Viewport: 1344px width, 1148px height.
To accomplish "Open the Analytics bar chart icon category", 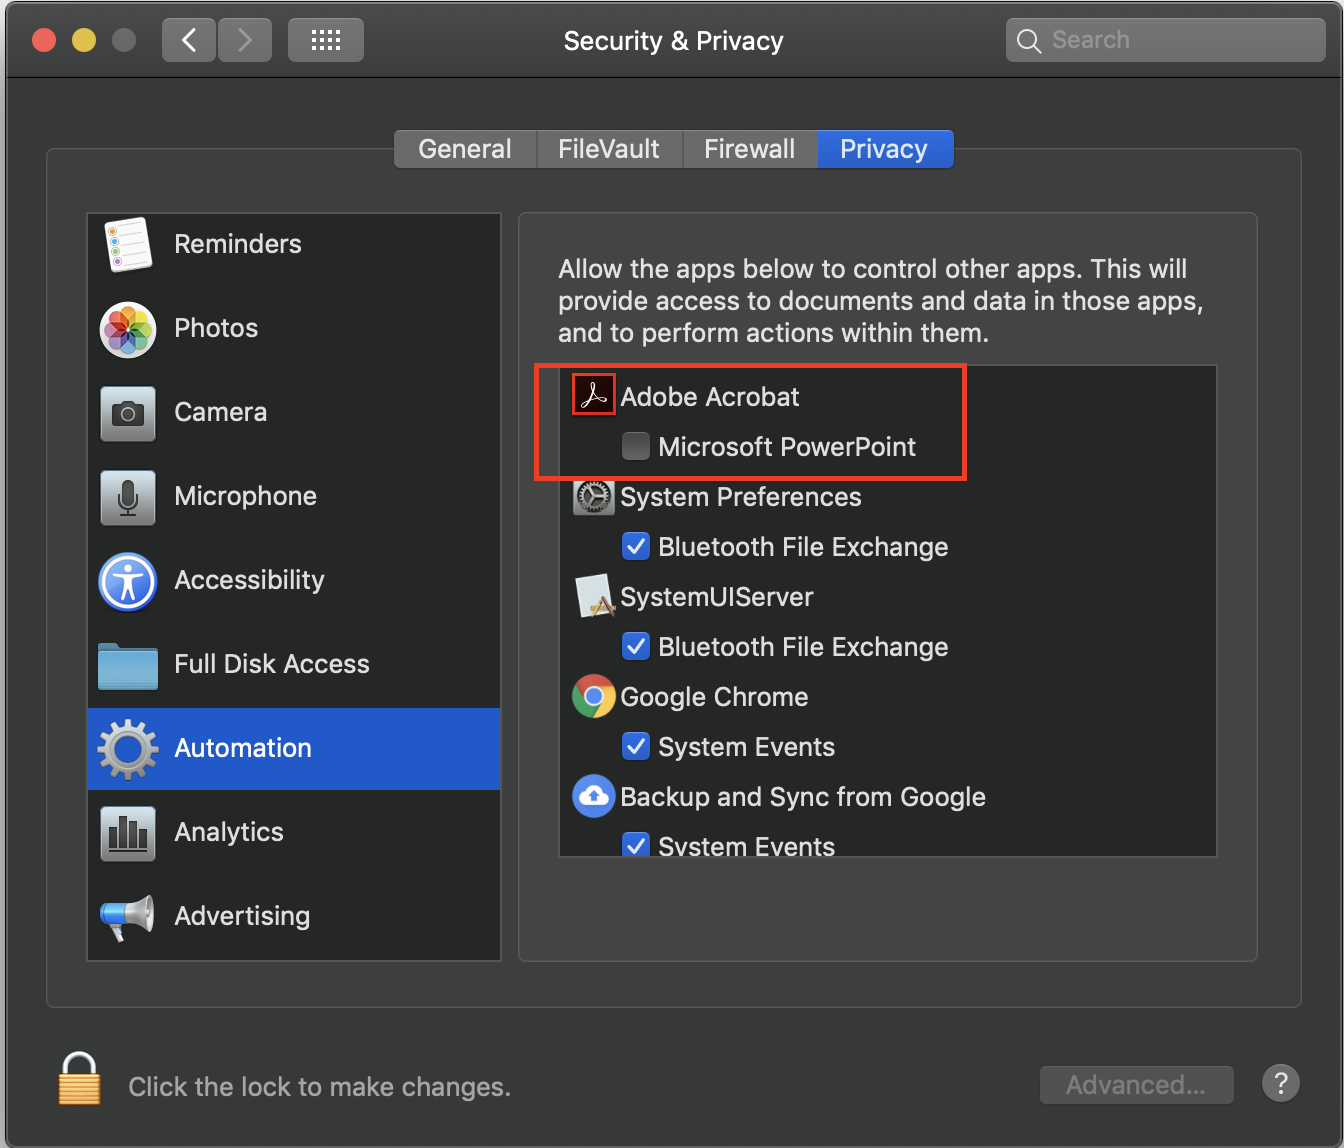I will 128,833.
